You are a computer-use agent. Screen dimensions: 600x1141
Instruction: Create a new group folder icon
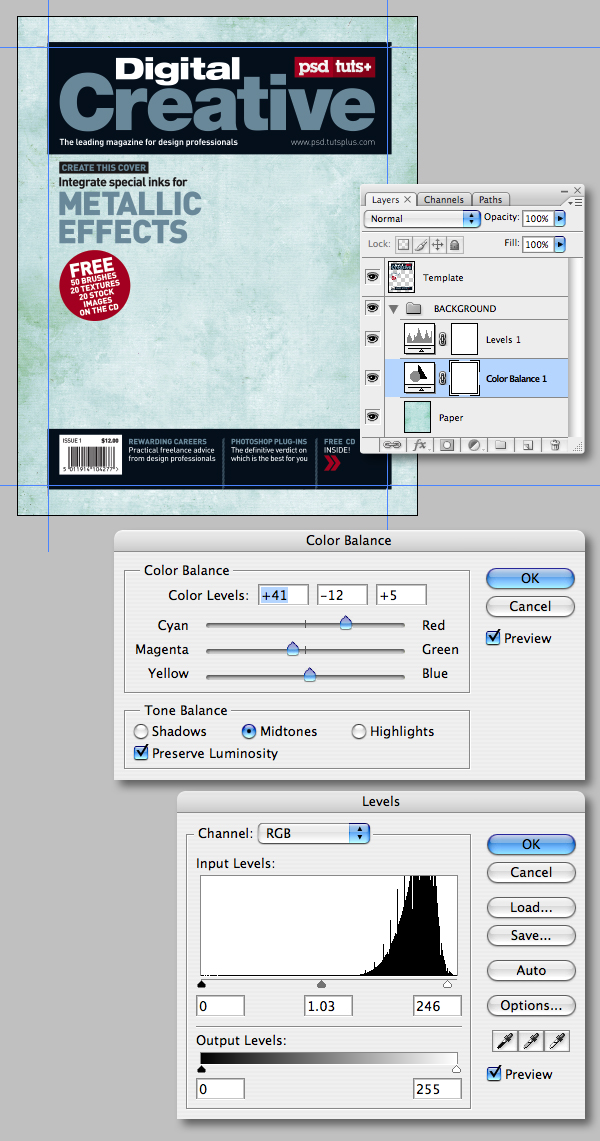tap(500, 445)
